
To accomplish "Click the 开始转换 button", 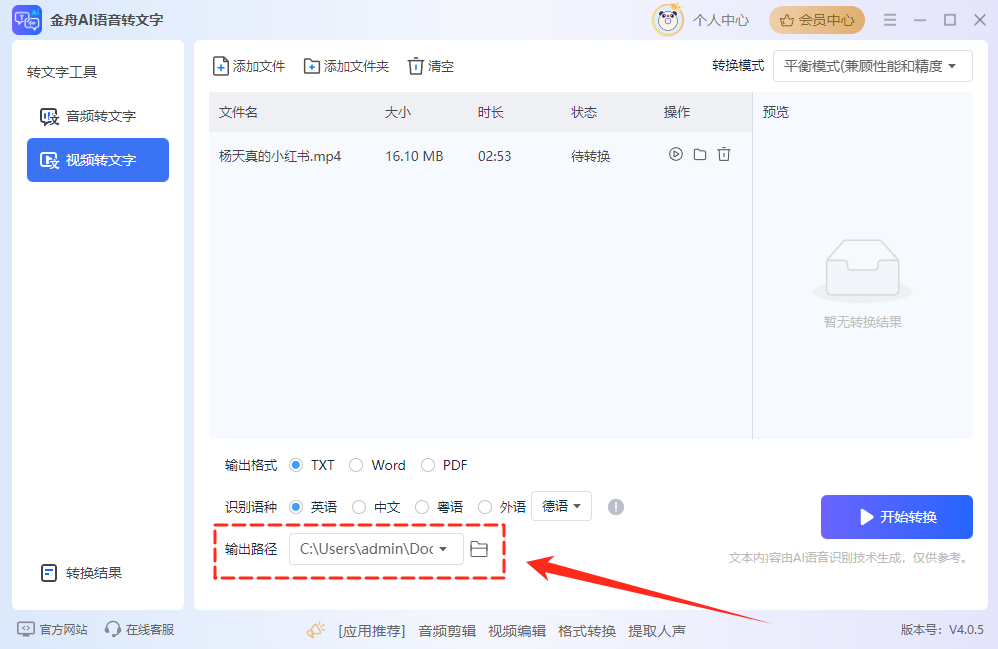I will coord(896,517).
